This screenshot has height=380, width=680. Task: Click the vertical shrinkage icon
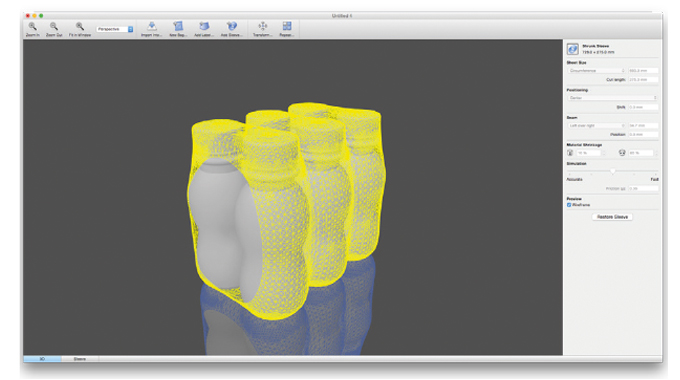coord(570,153)
